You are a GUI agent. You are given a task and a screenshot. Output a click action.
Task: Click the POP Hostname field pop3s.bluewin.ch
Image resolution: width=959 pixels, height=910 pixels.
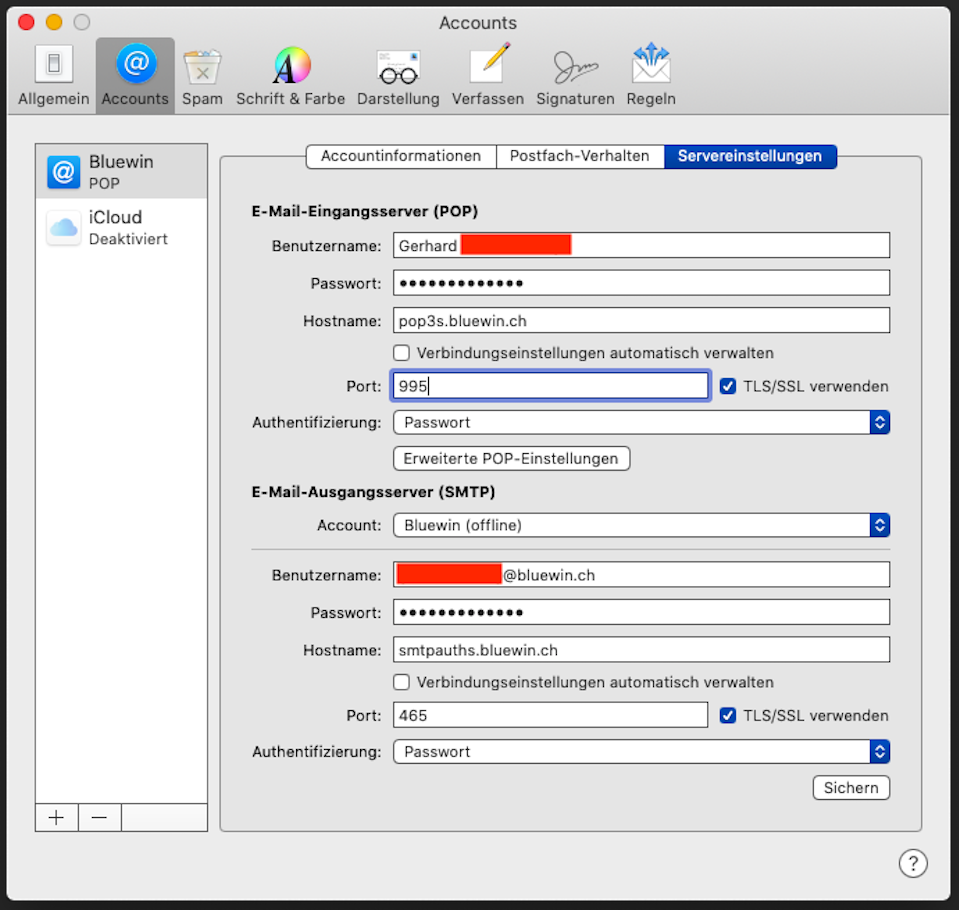641,320
